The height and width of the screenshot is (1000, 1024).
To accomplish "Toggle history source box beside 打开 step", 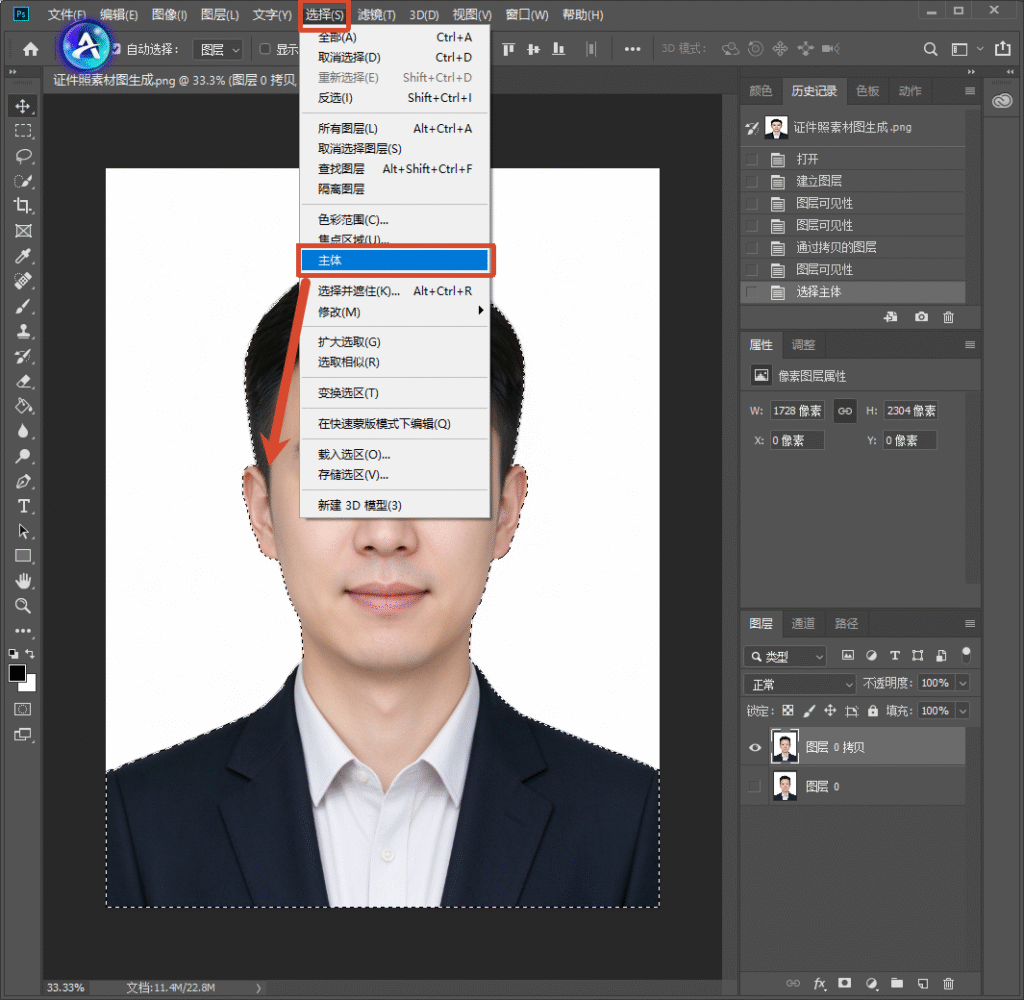I will pos(752,159).
